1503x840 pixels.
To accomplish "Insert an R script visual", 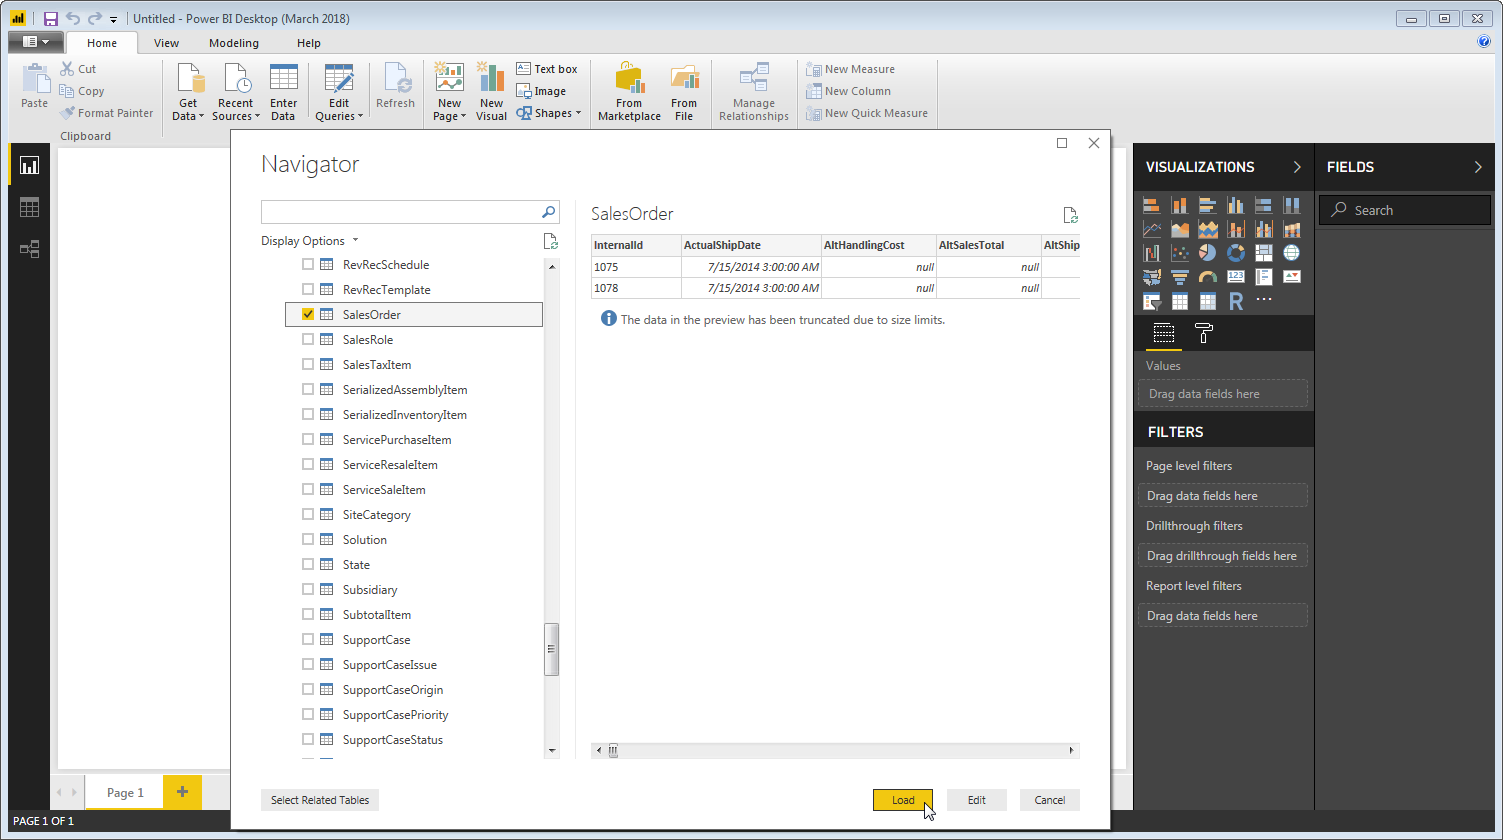I will (x=1236, y=300).
